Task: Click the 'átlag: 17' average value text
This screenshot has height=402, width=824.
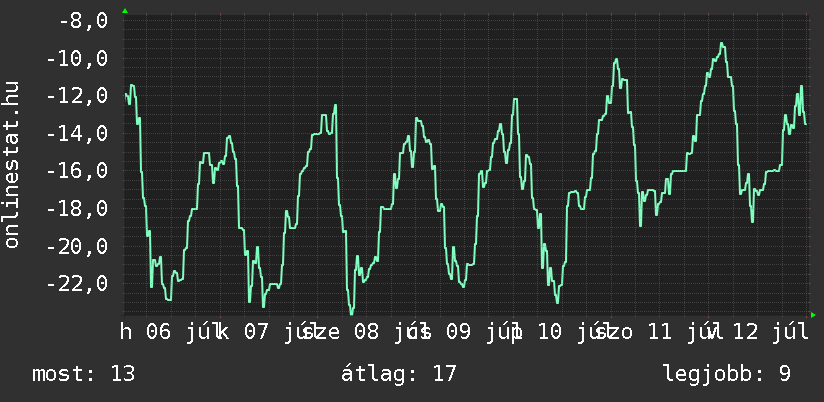Action: pyautogui.click(x=399, y=374)
